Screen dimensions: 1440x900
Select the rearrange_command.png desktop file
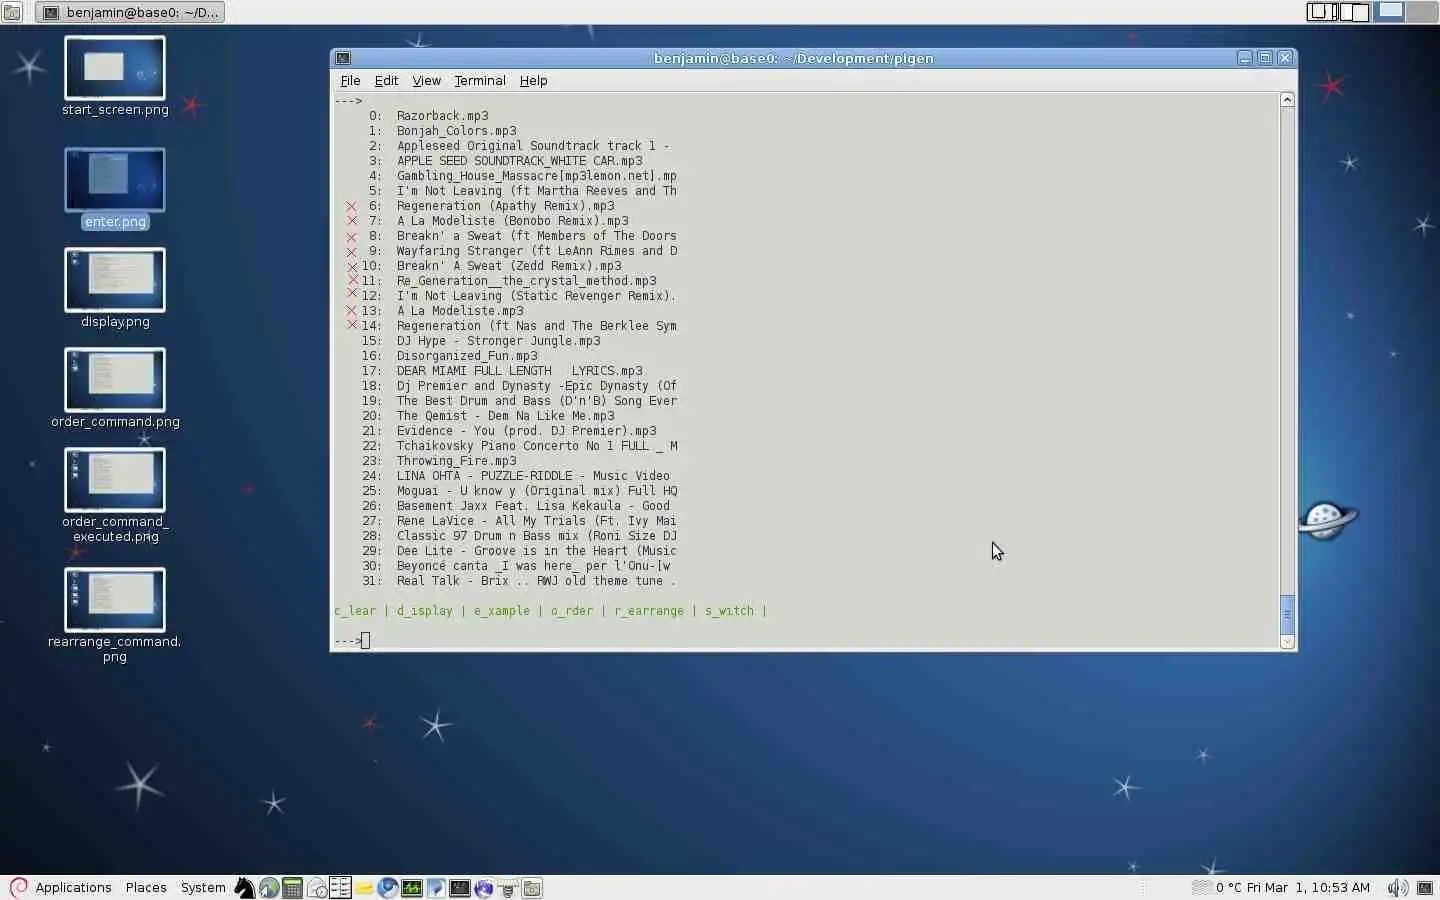coord(115,616)
